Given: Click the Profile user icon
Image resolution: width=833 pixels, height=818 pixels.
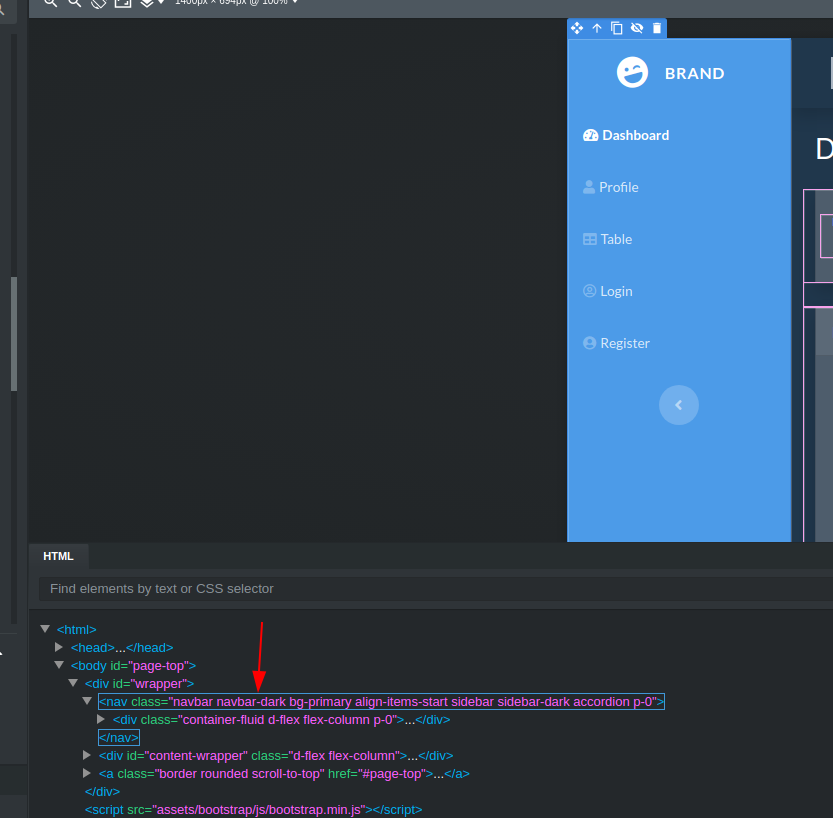Looking at the screenshot, I should click(589, 187).
